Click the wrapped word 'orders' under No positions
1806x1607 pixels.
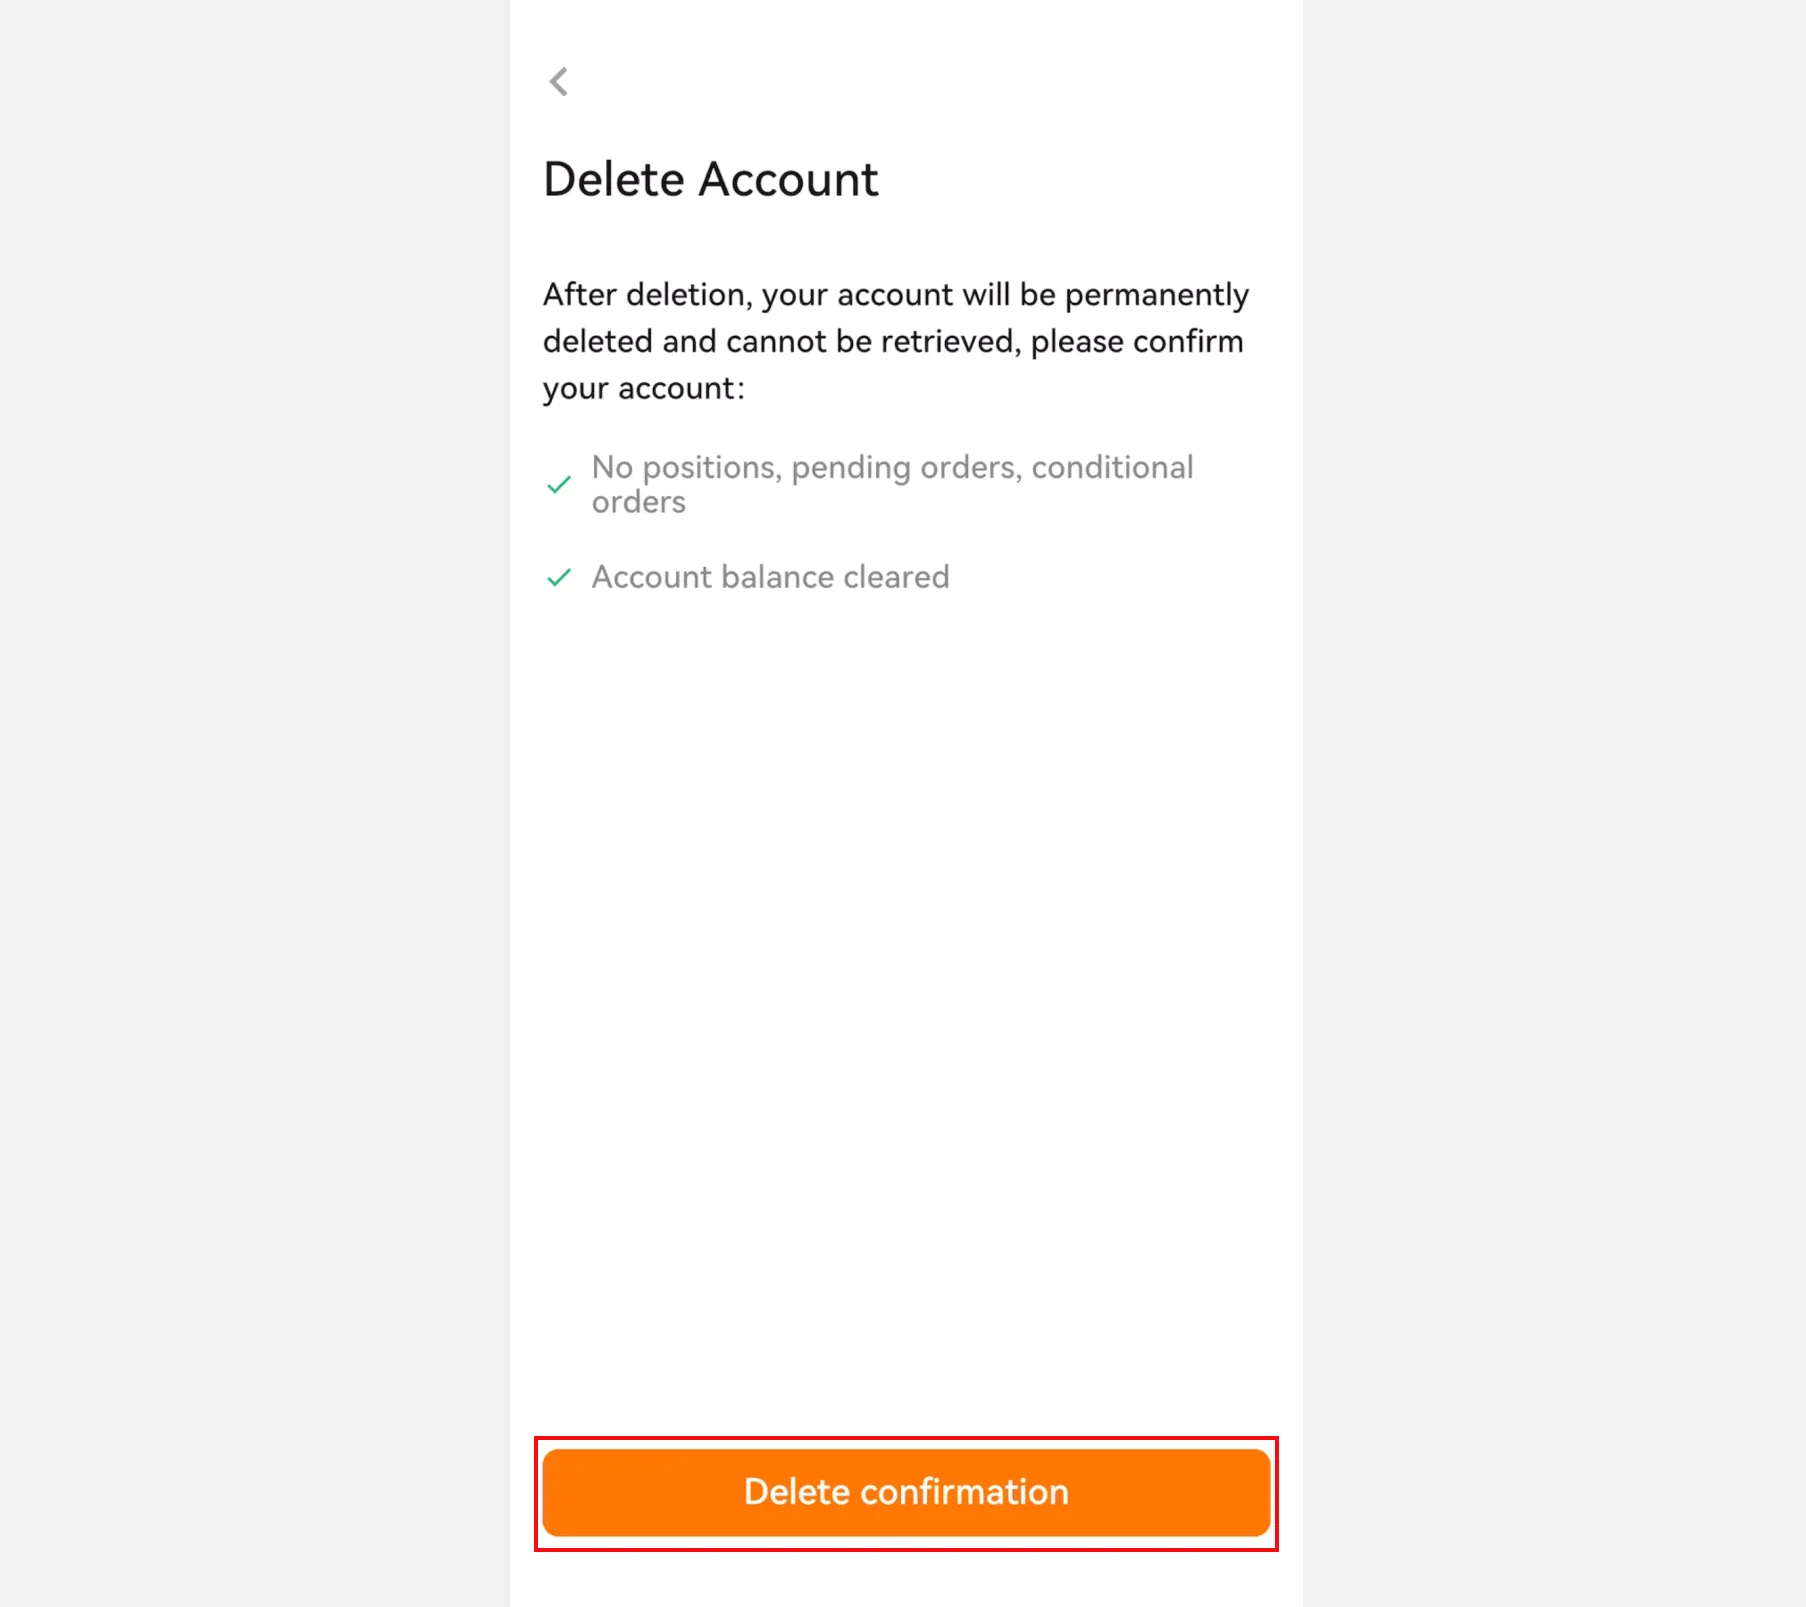638,502
